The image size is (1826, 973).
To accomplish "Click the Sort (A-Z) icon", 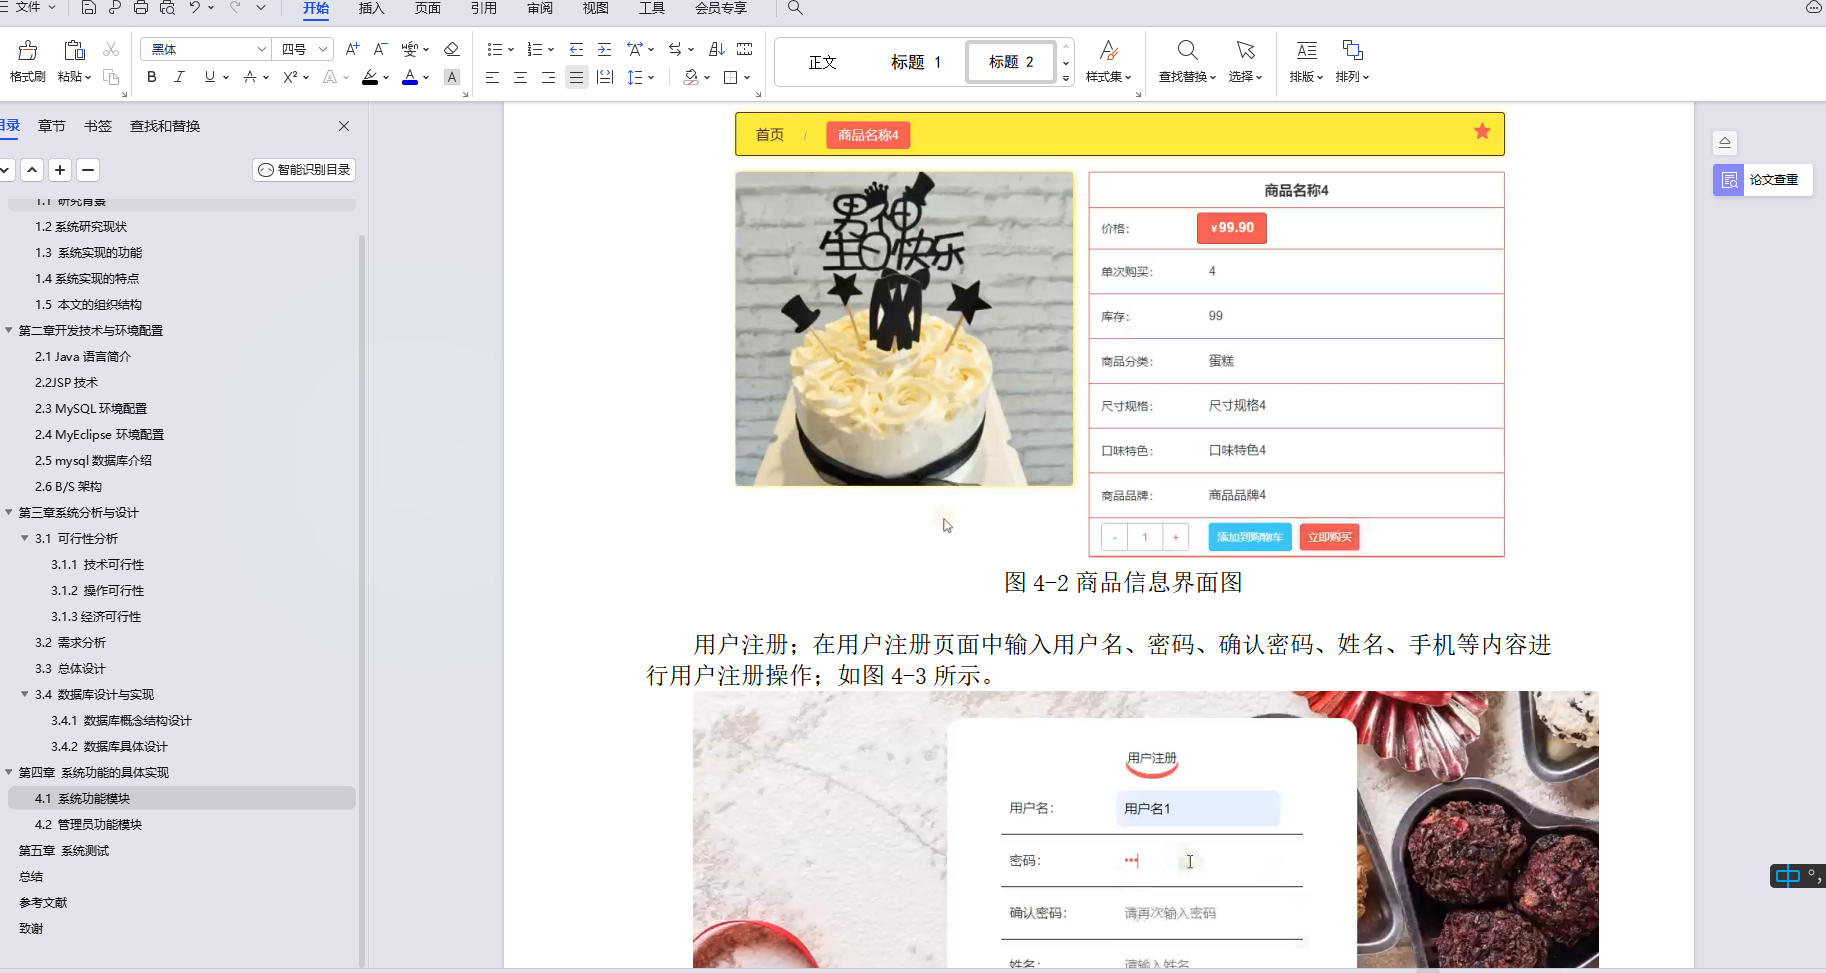I will coord(716,49).
